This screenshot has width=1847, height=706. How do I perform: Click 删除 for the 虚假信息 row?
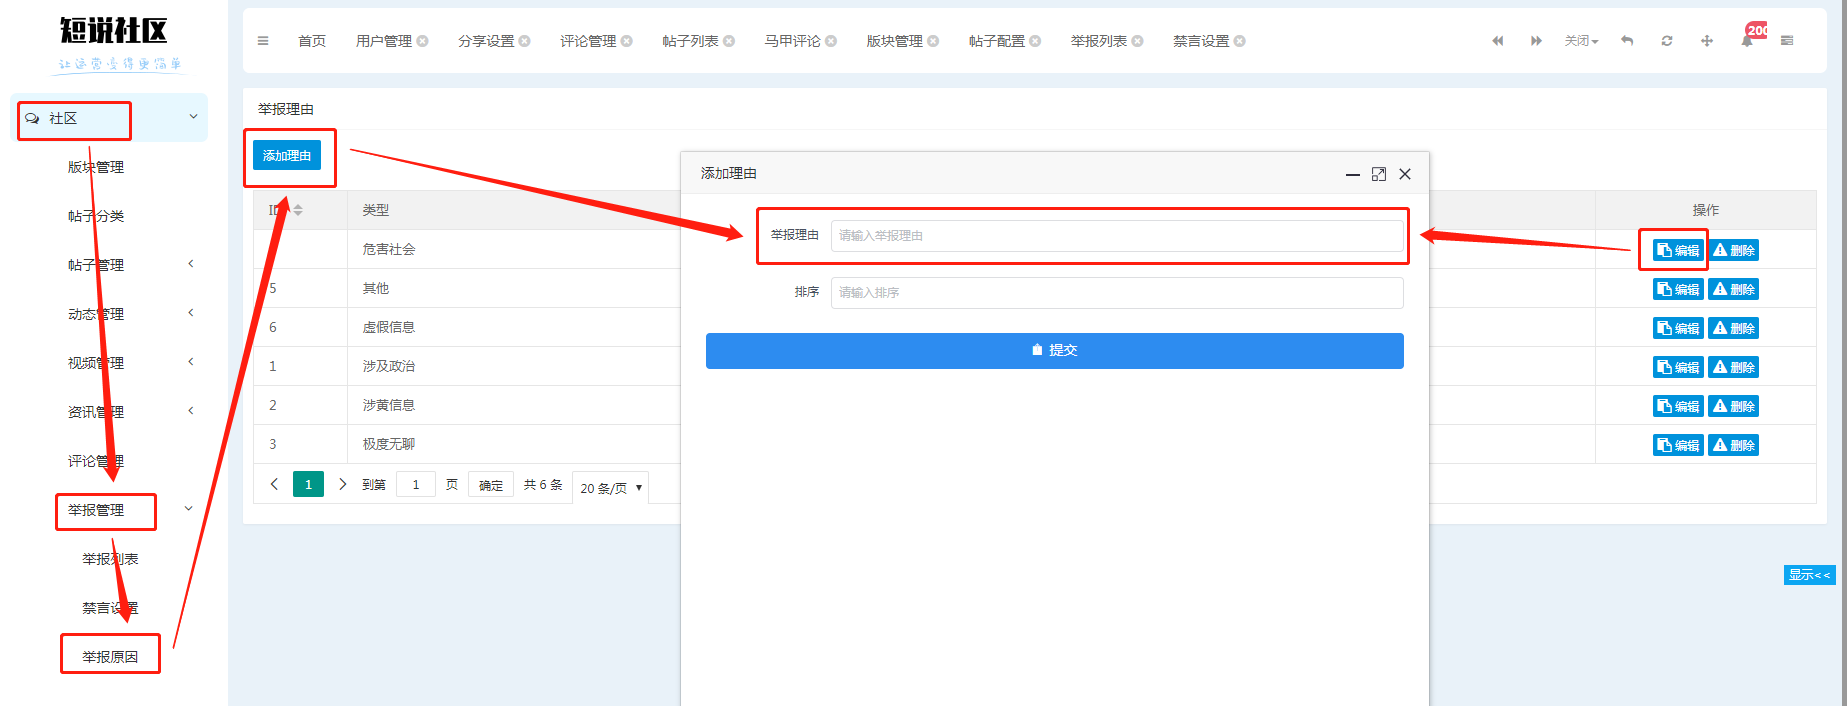click(x=1733, y=328)
